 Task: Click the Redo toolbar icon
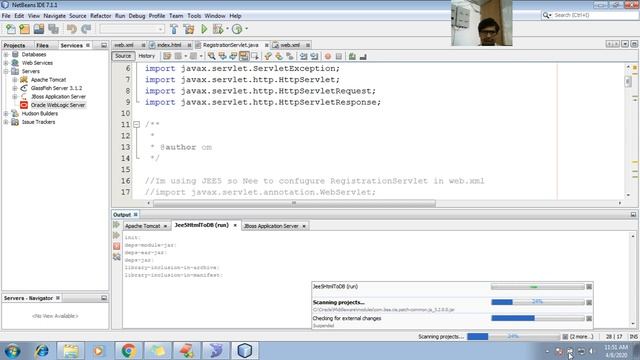pyautogui.click(x=86, y=29)
